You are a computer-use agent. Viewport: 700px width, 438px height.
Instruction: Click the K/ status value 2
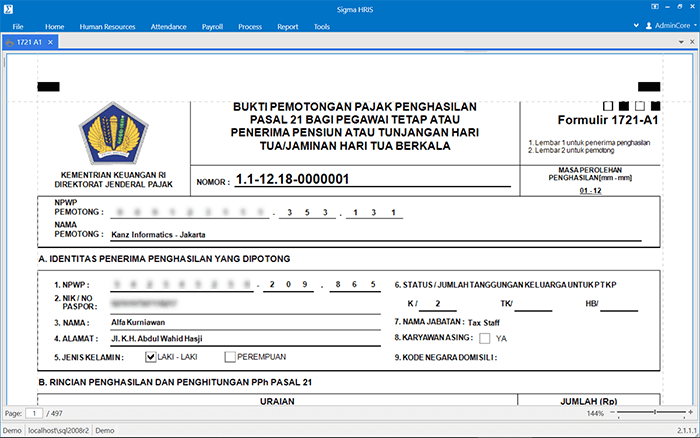pos(438,303)
